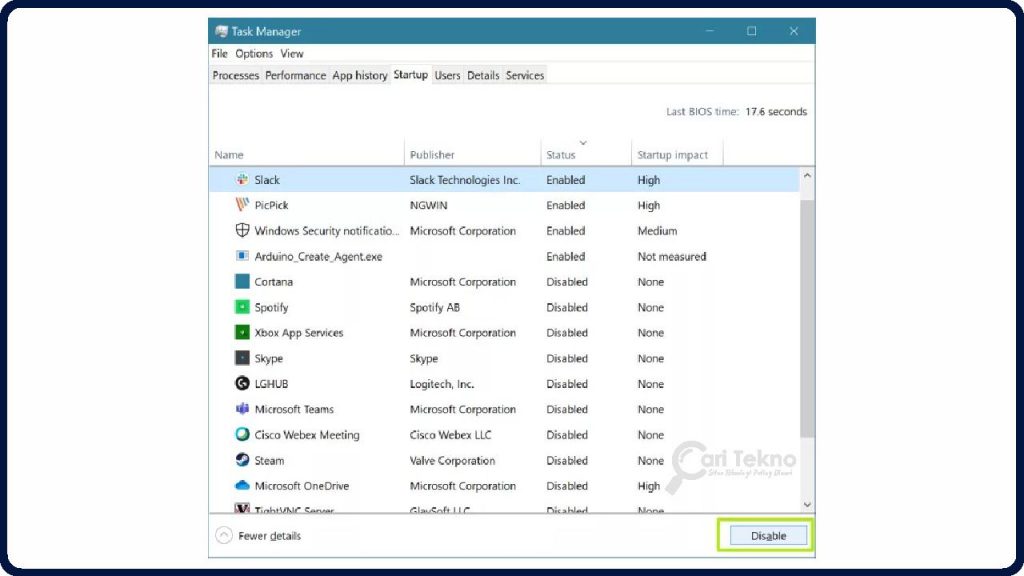Screen dimensions: 1024x576
Task: Click the Cortana icon
Action: click(240, 282)
